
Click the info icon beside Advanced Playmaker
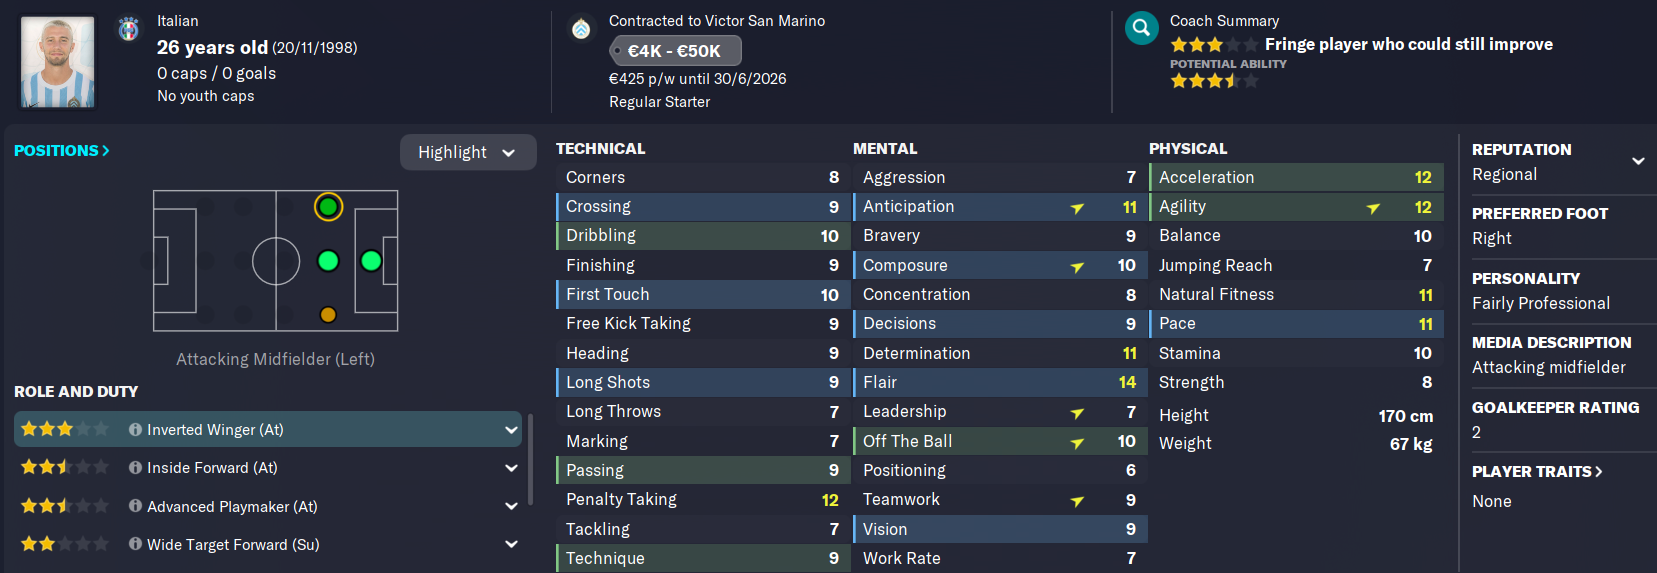(135, 507)
